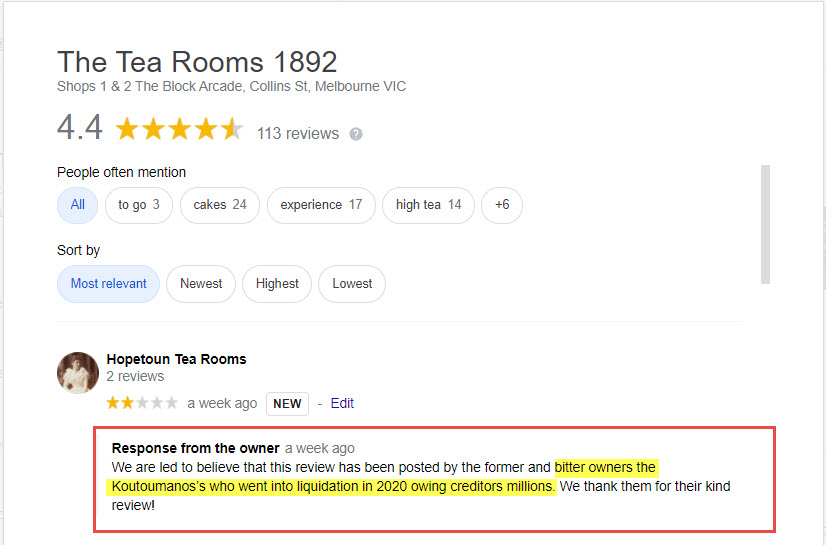826x545 pixels.
Task: Click the NEW badge on the review
Action: [x=287, y=403]
